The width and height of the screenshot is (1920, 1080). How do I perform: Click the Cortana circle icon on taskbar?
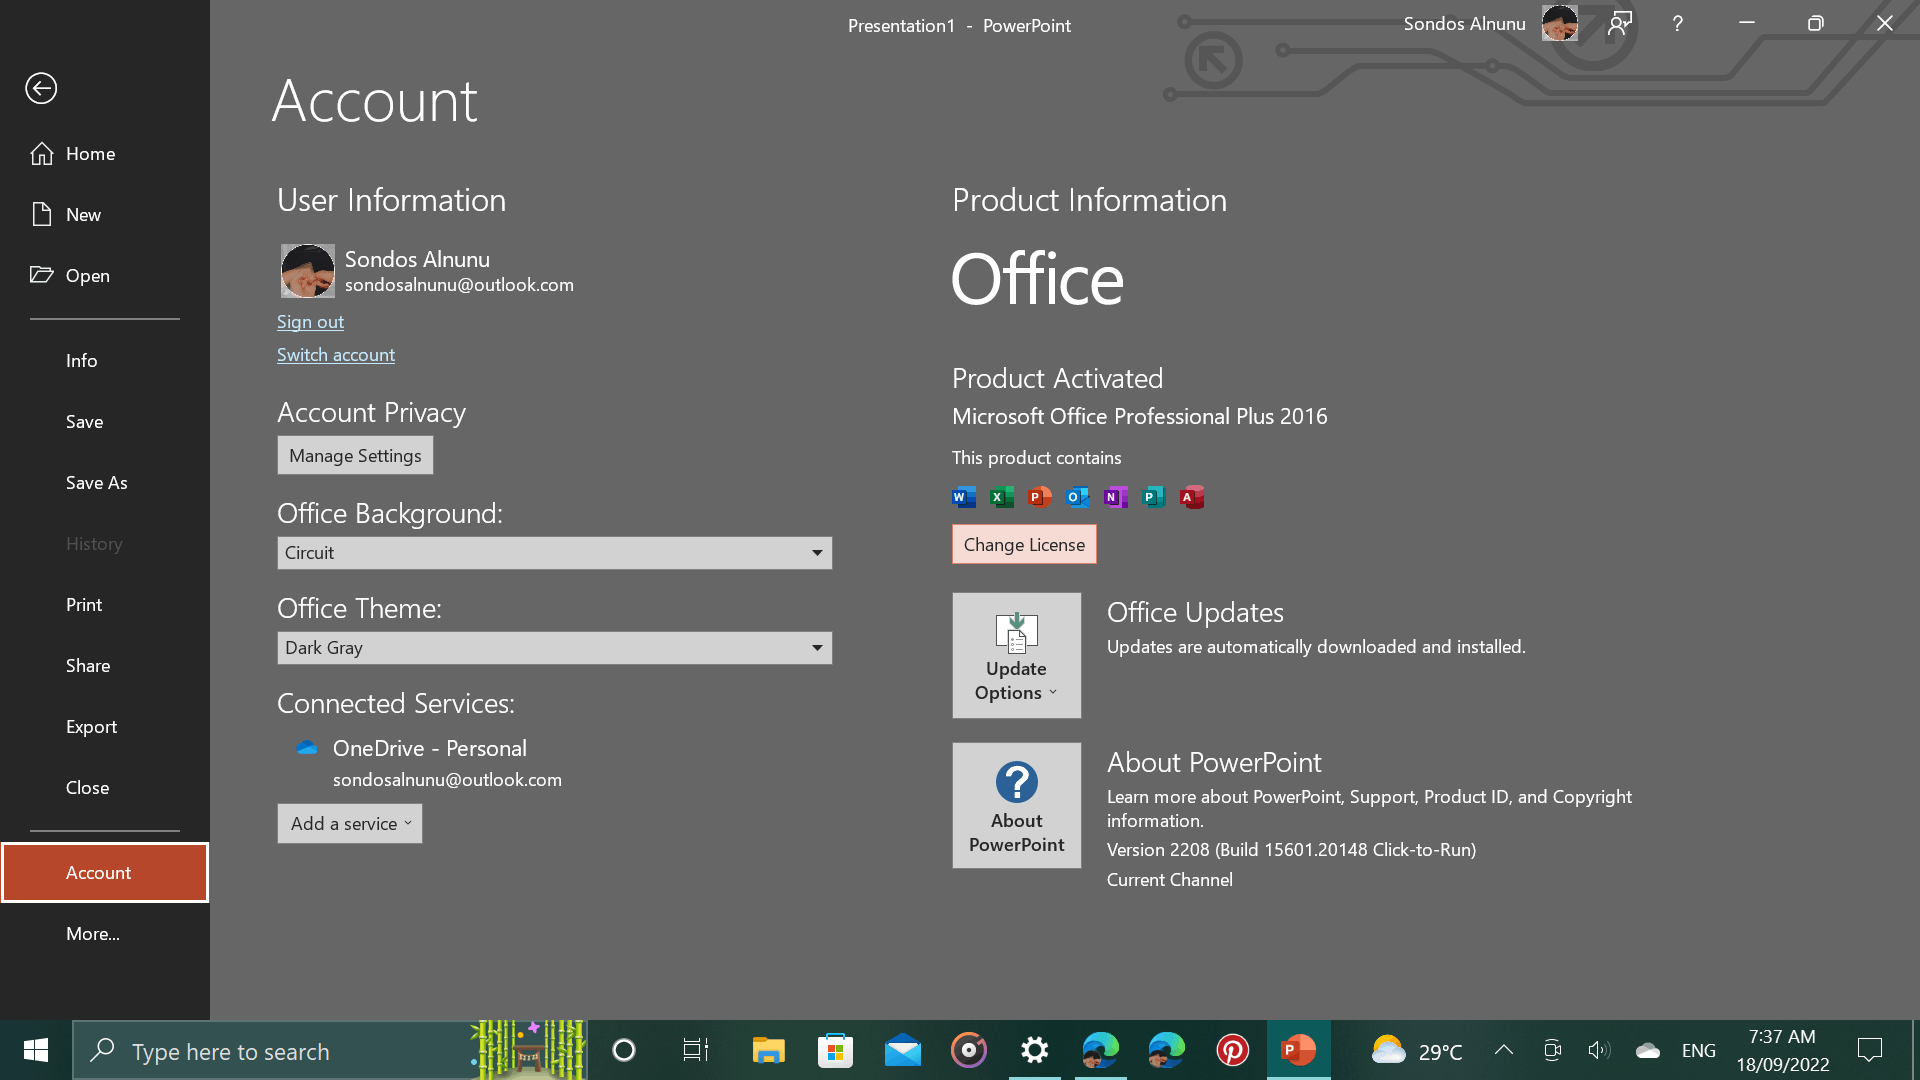(x=624, y=1050)
